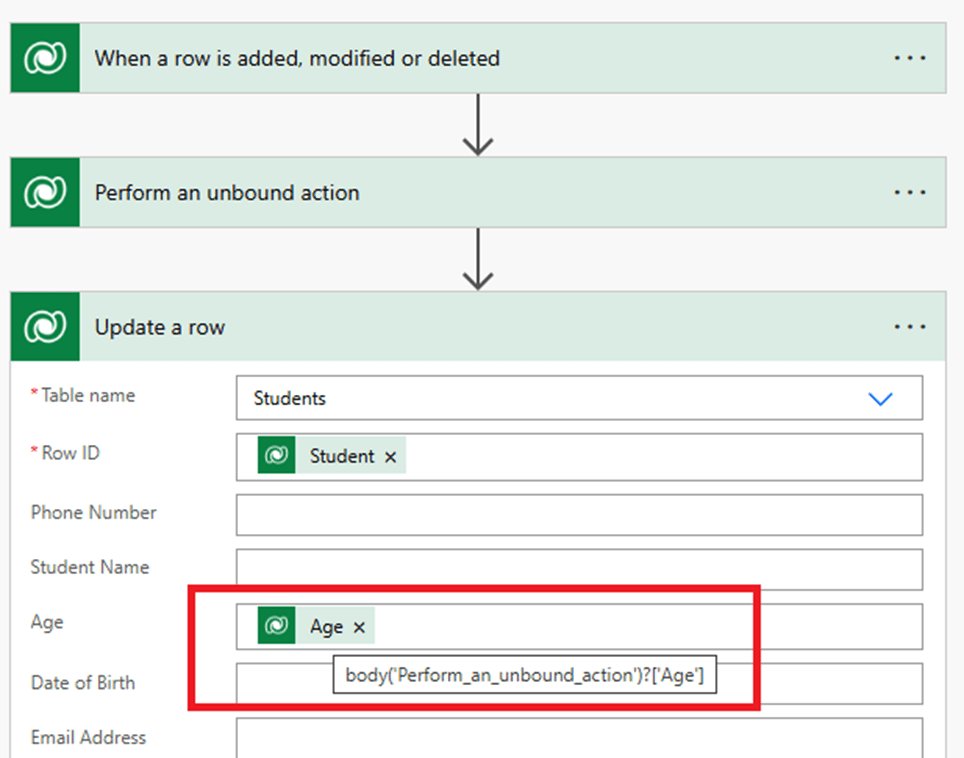This screenshot has height=758, width=964.
Task: Remove the Student token from Row ID
Action: coord(391,457)
